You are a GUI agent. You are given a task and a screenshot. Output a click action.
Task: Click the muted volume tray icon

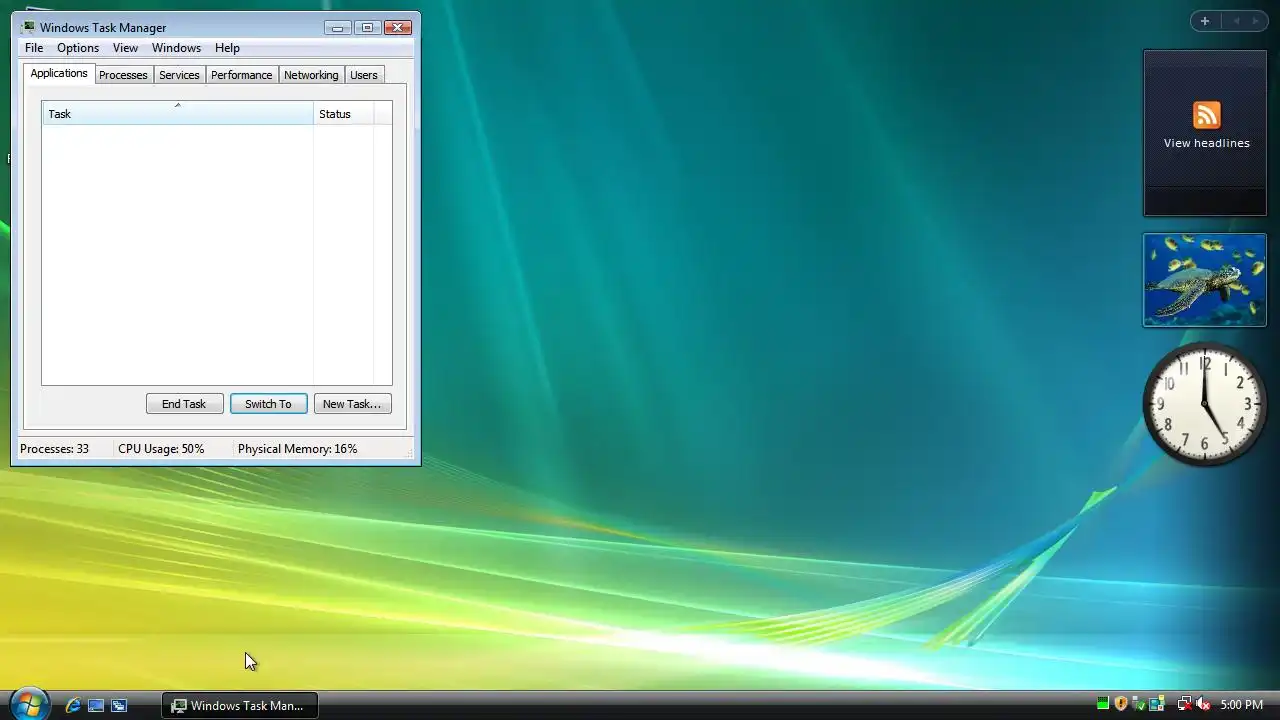coord(1203,704)
